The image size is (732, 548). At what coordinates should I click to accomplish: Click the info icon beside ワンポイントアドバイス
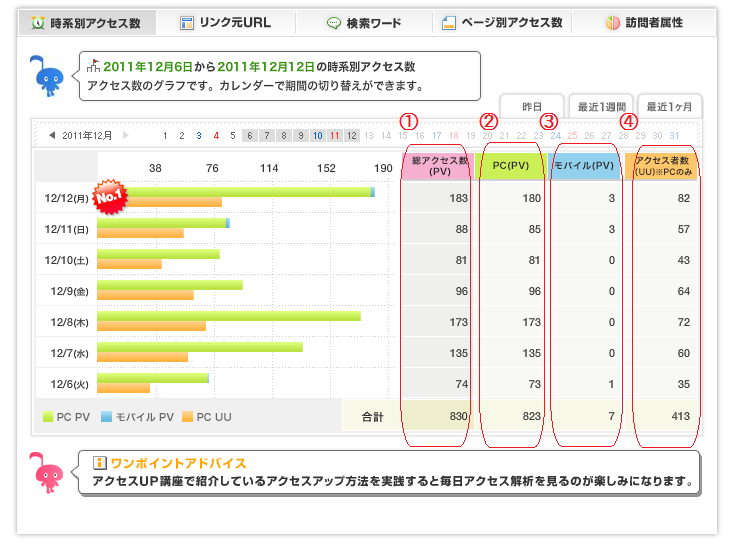[99, 463]
